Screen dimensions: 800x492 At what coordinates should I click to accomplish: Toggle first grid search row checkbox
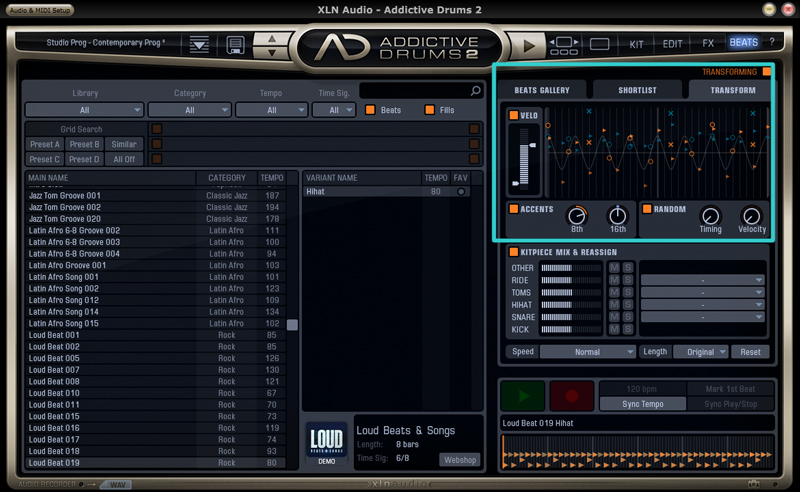coord(157,129)
